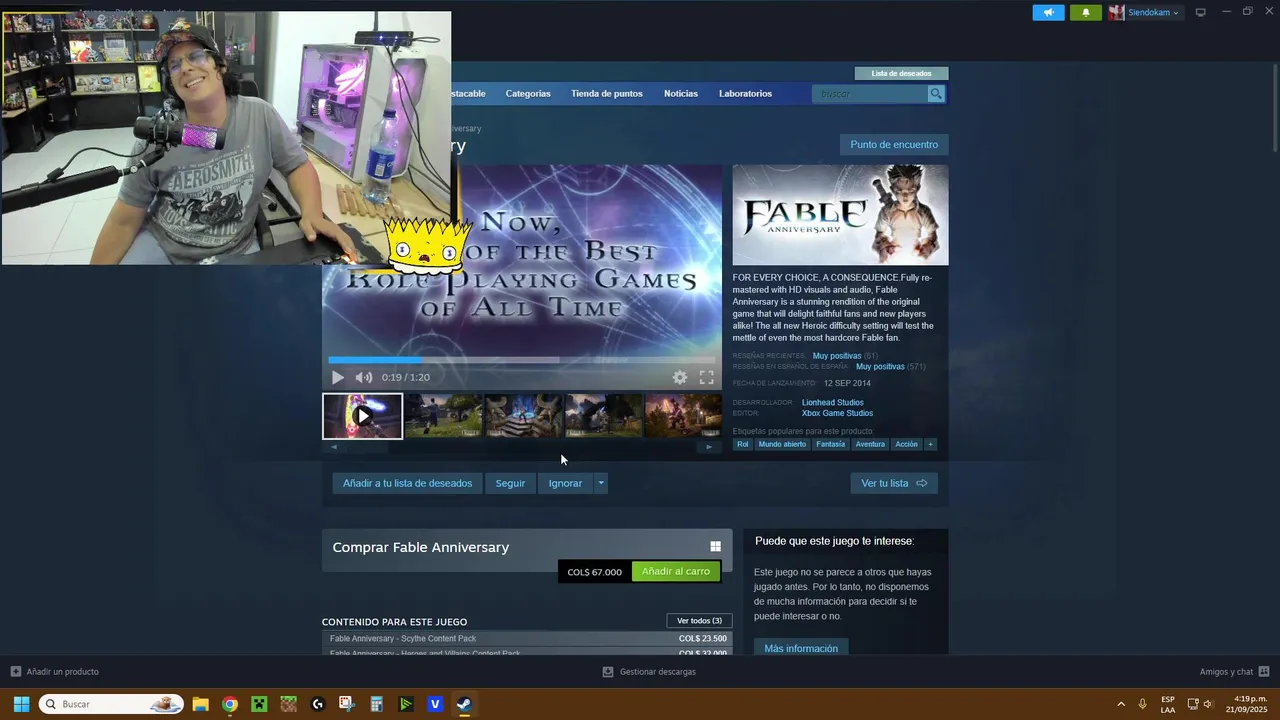This screenshot has width=1280, height=720.
Task: Open the Categorías store menu
Action: [x=528, y=94]
